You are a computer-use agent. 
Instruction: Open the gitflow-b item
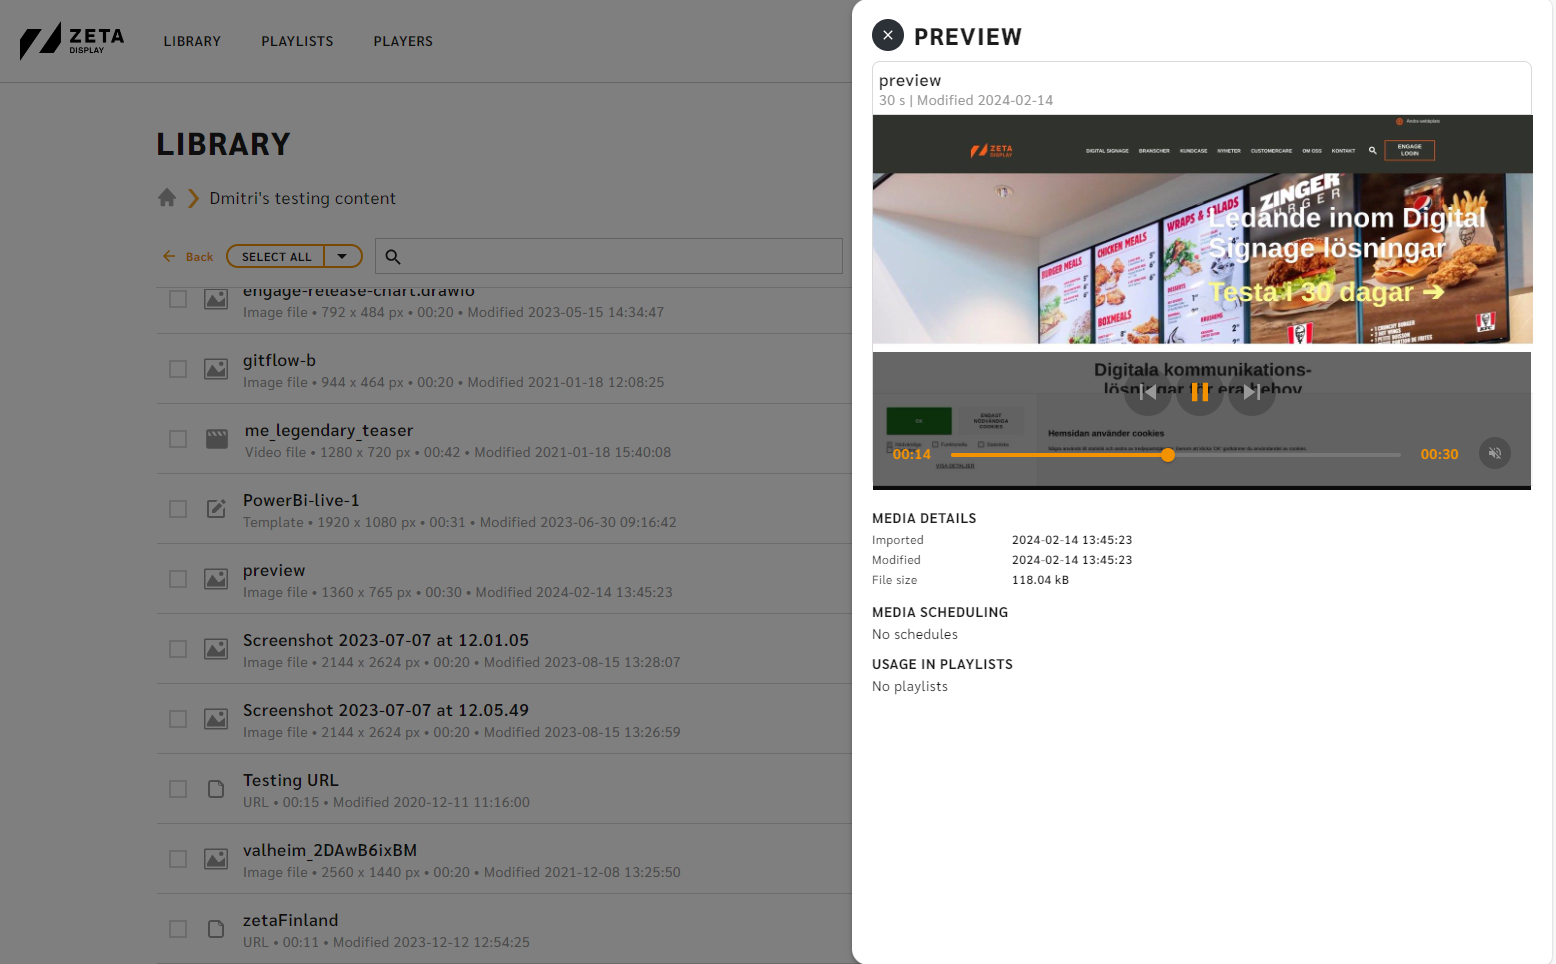coord(279,360)
